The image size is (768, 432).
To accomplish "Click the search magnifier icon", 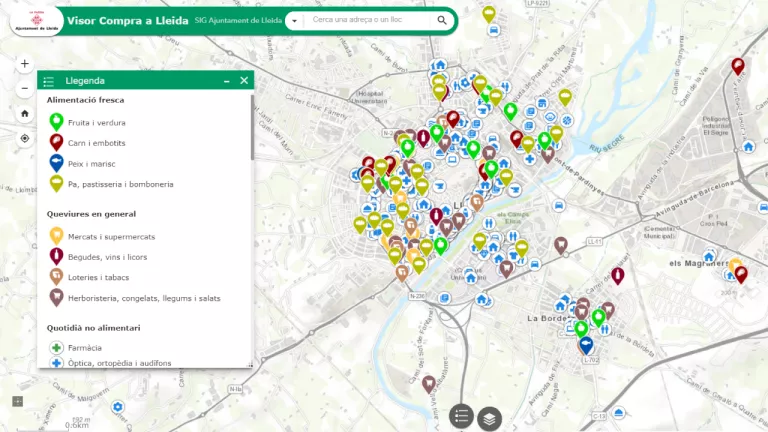I will [442, 20].
